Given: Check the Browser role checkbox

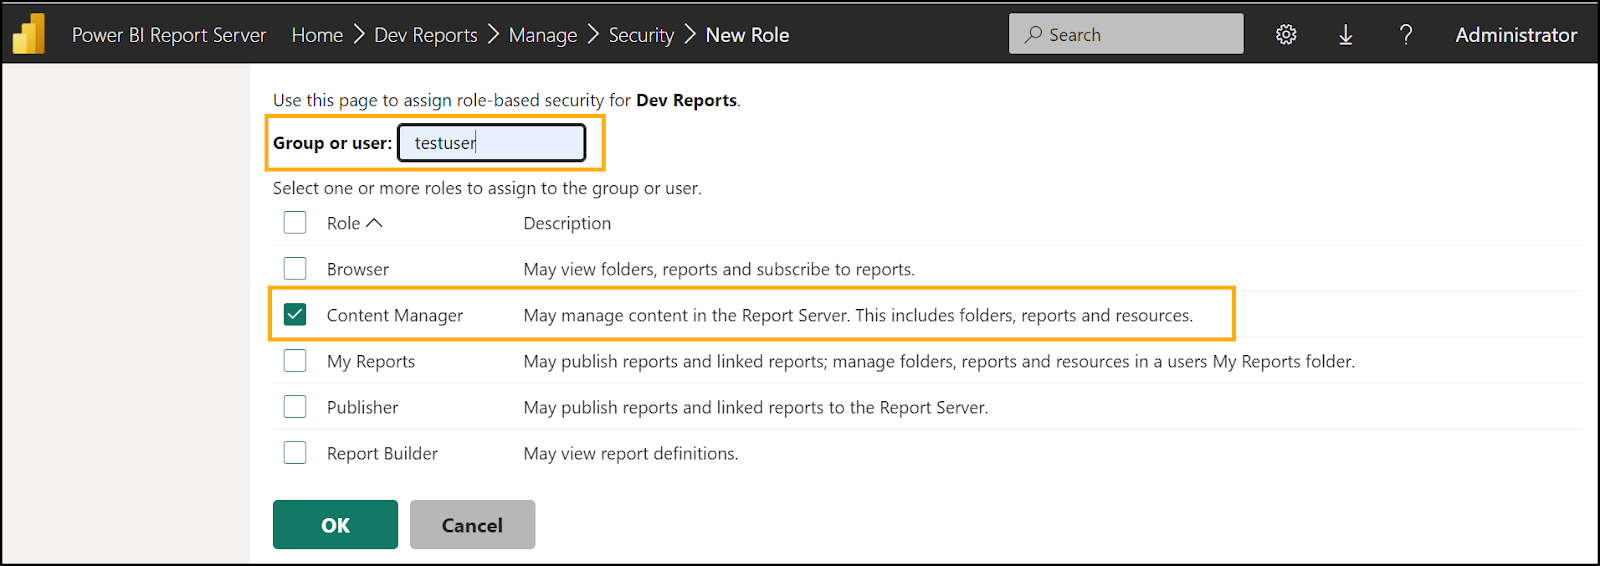Looking at the screenshot, I should click(295, 269).
